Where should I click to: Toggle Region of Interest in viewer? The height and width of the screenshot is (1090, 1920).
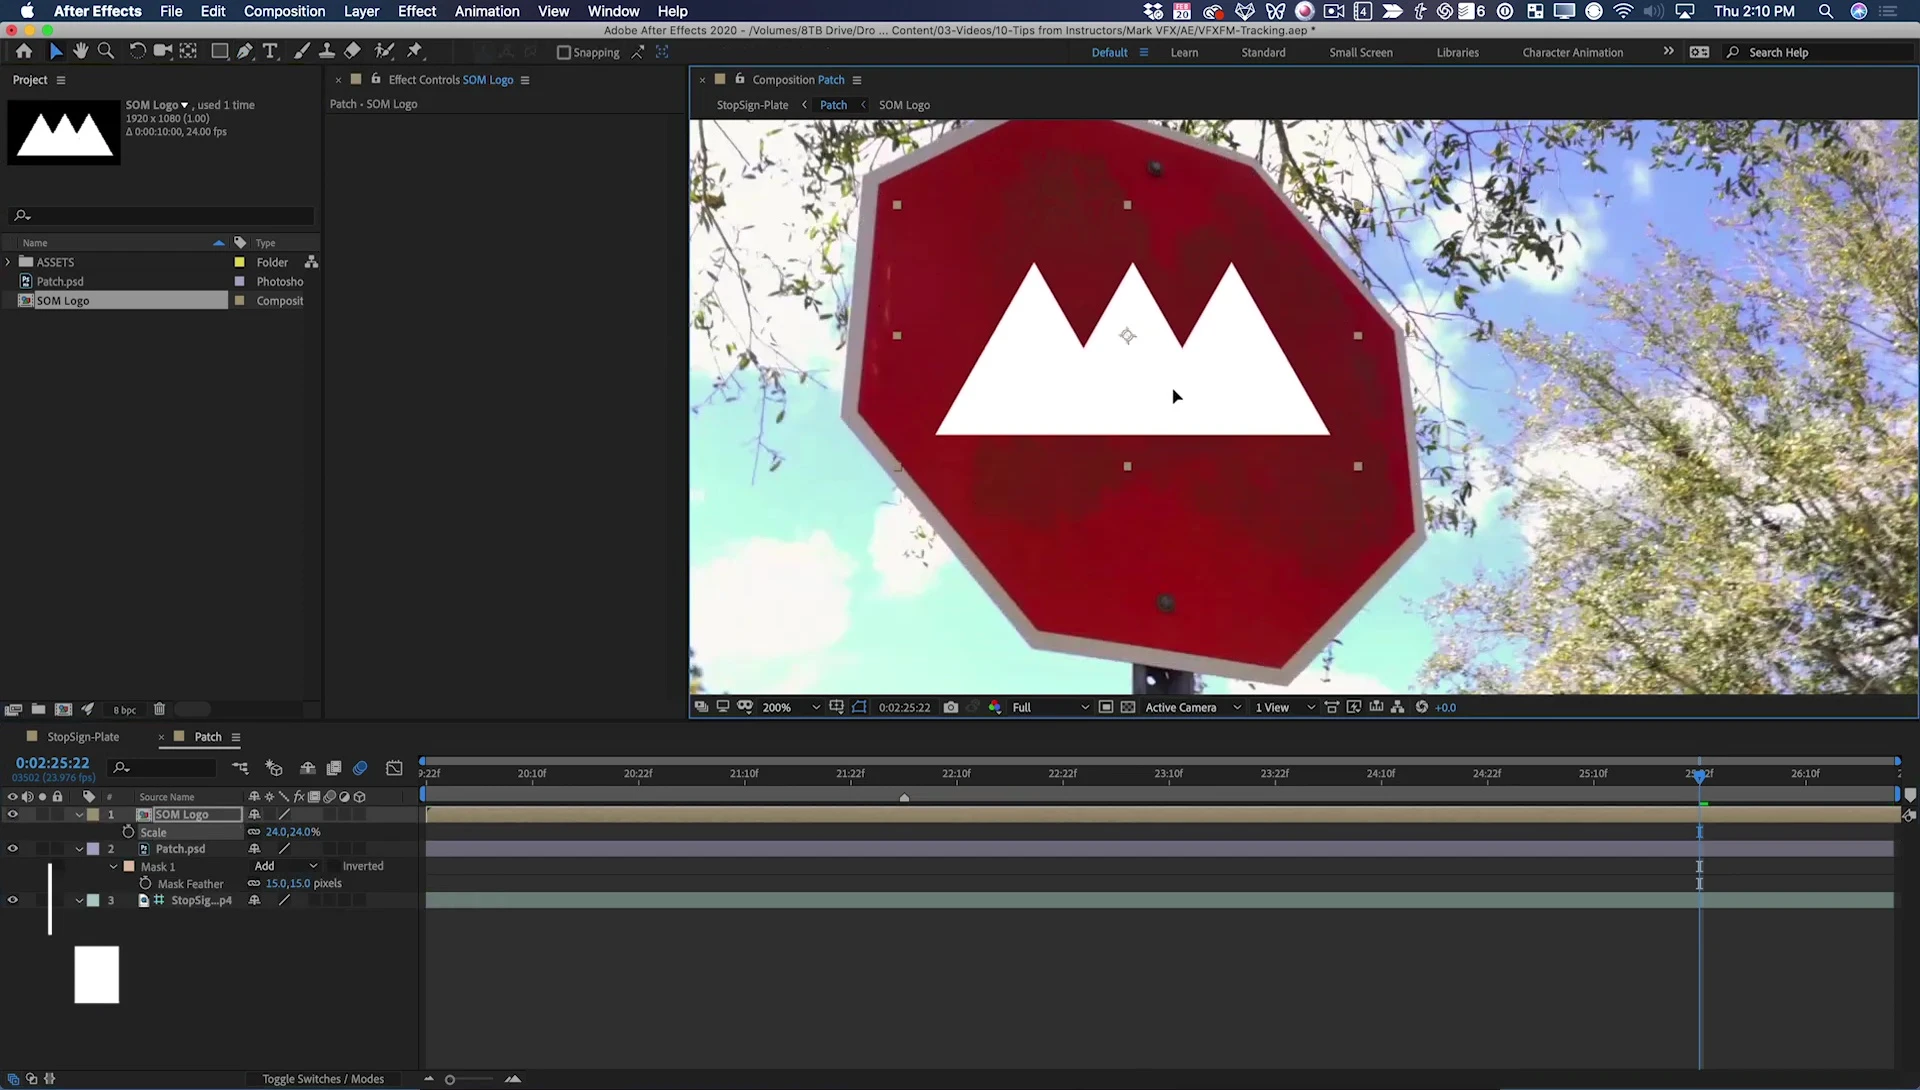pyautogui.click(x=1106, y=707)
